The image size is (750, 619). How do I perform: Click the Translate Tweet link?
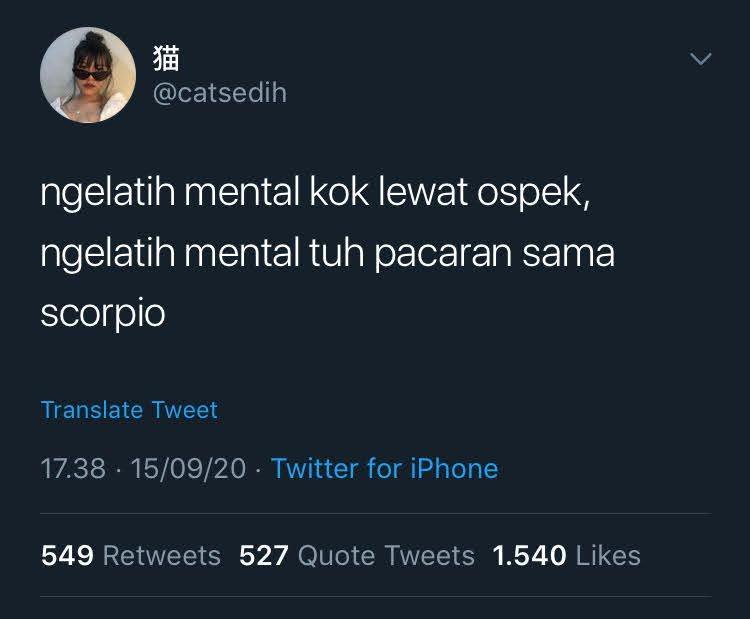click(129, 410)
